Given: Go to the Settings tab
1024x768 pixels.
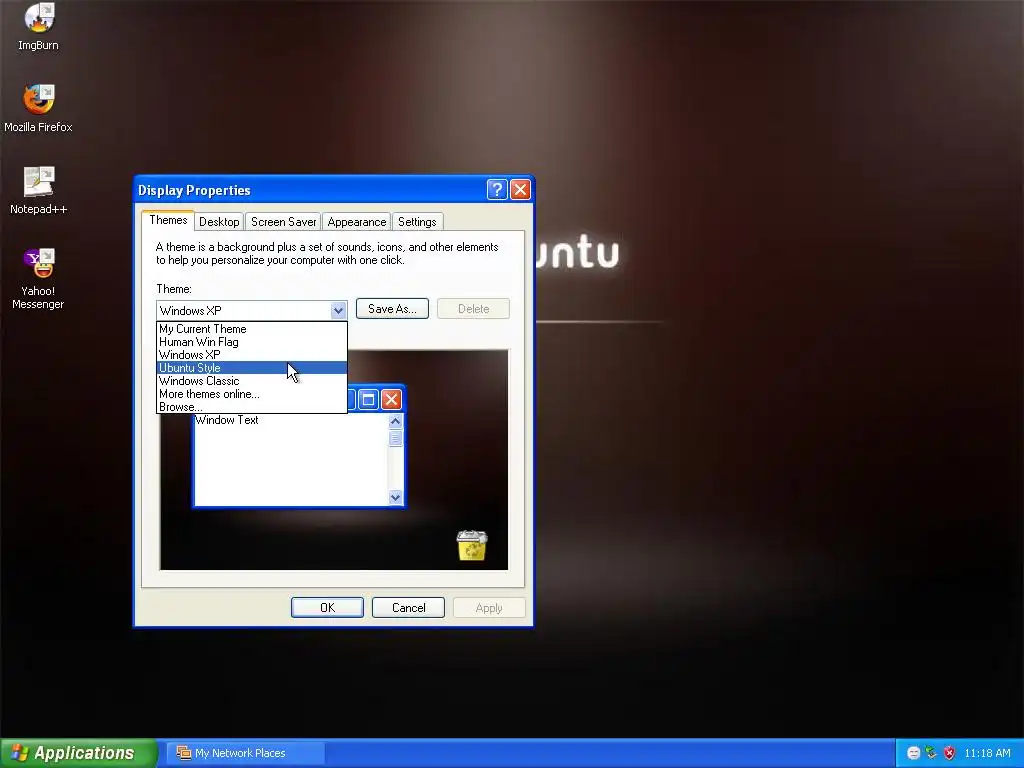Looking at the screenshot, I should tap(417, 222).
